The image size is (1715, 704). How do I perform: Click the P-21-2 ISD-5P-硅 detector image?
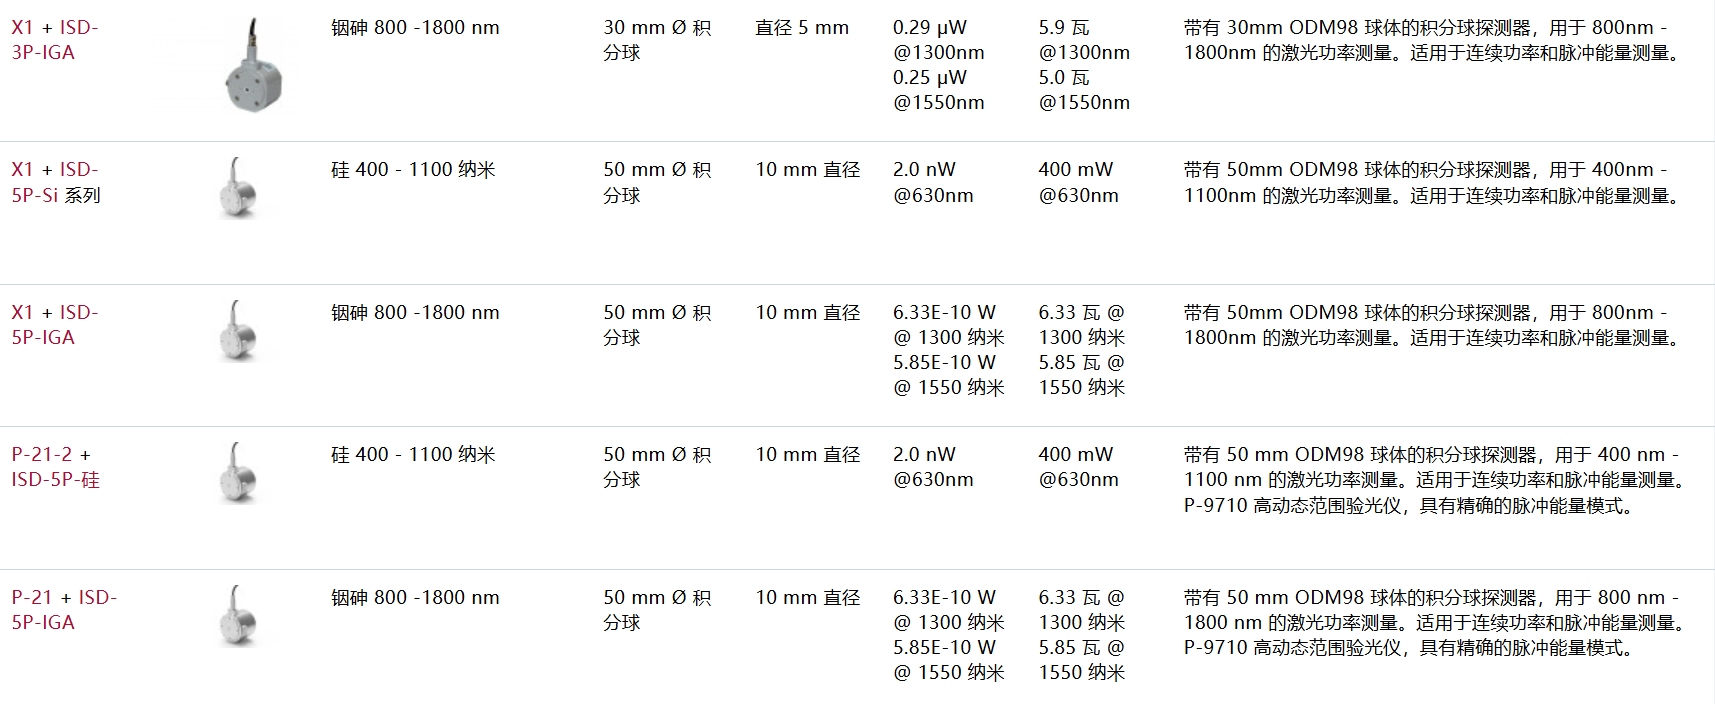point(238,472)
